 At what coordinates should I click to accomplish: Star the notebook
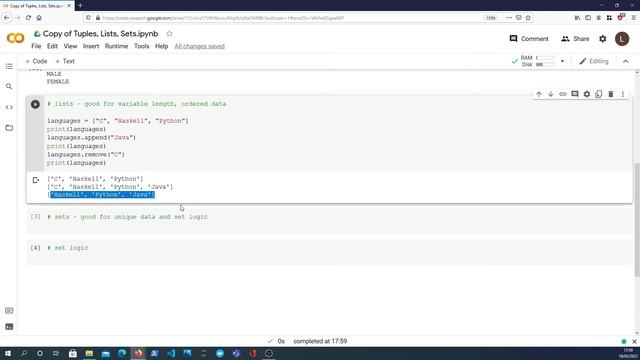[x=169, y=33]
